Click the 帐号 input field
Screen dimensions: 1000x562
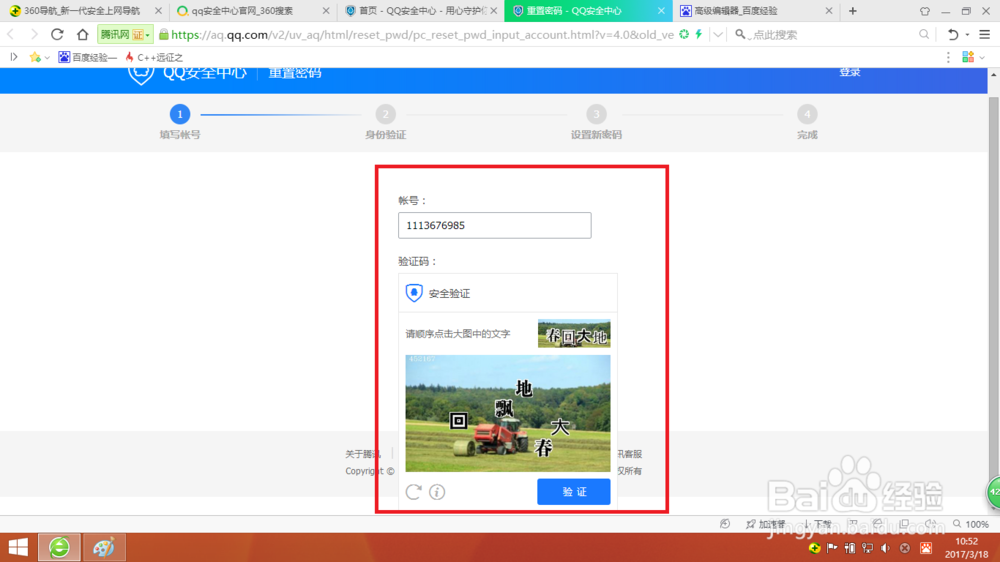(x=494, y=225)
